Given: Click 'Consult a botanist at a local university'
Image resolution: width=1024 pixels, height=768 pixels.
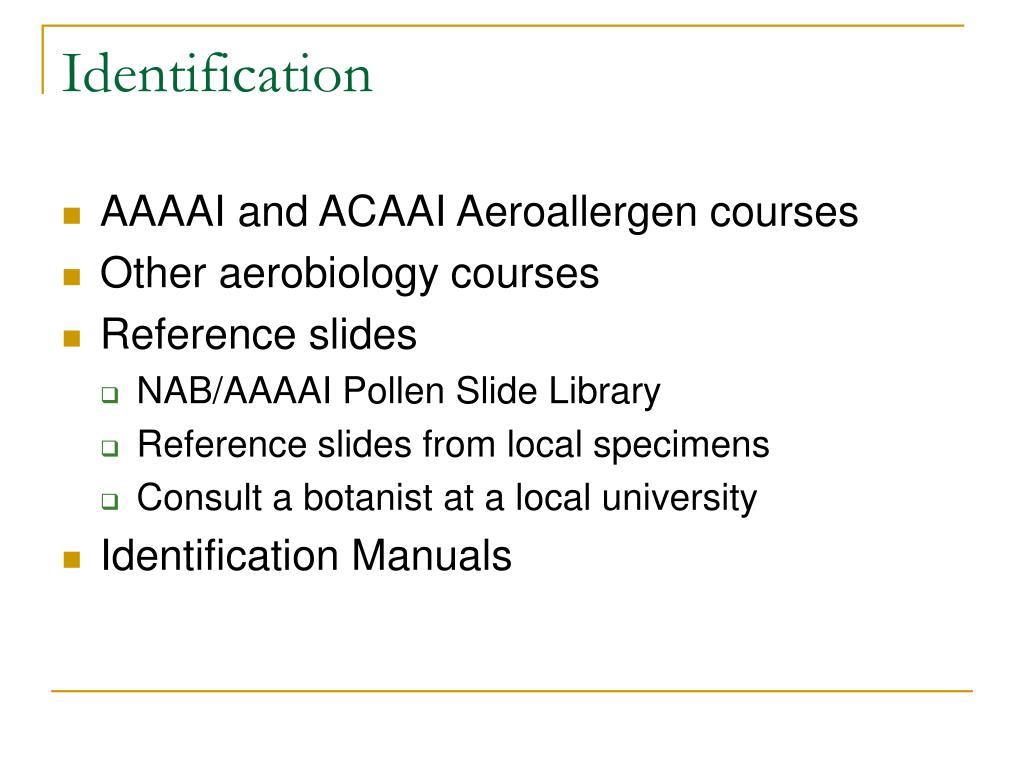Looking at the screenshot, I should (447, 499).
